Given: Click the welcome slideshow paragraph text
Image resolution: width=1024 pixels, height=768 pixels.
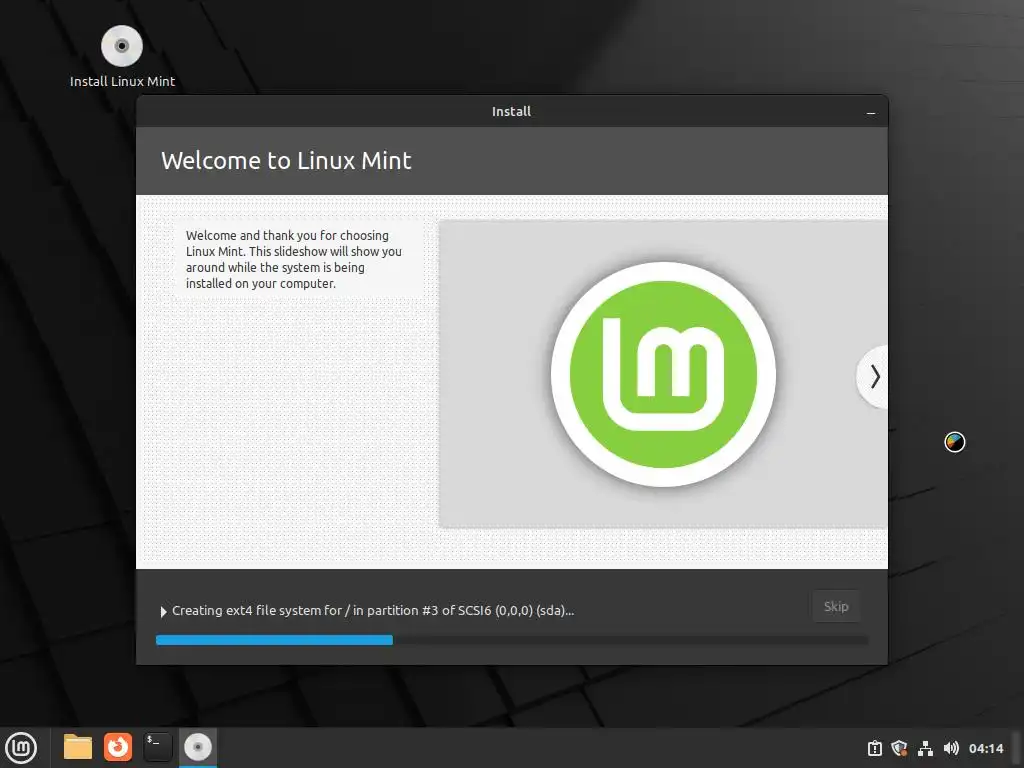Looking at the screenshot, I should (293, 259).
